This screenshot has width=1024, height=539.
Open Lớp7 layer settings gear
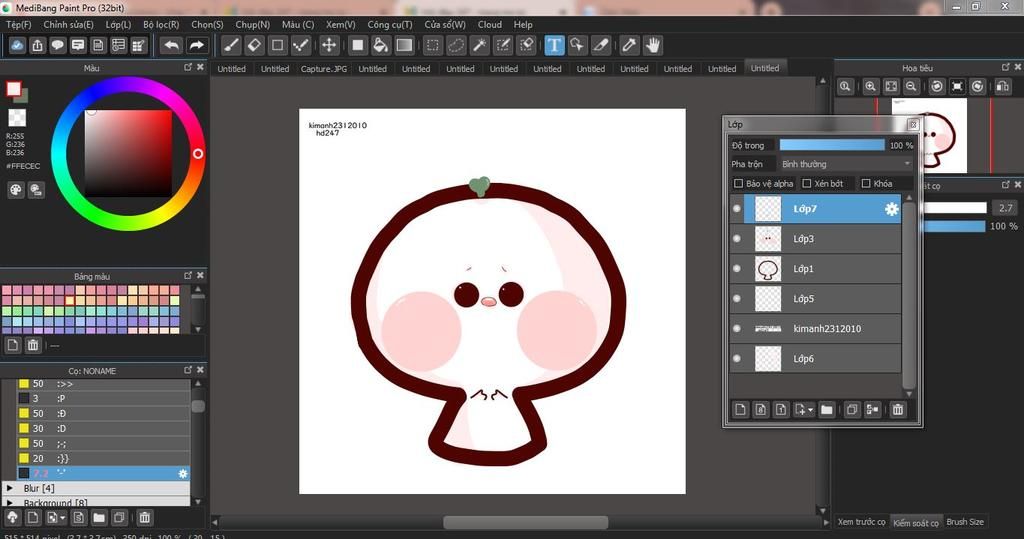coord(891,209)
